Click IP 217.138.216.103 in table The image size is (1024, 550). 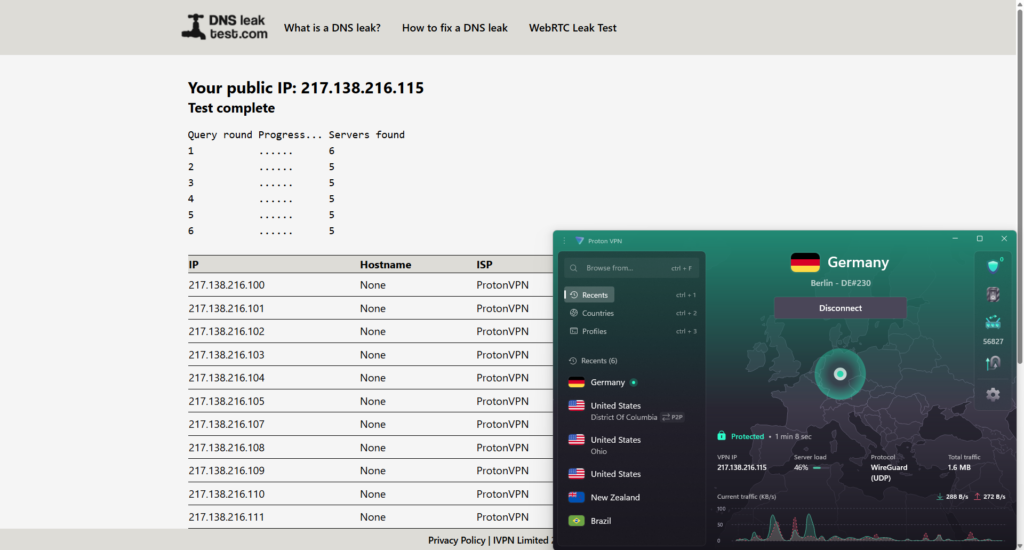point(227,355)
